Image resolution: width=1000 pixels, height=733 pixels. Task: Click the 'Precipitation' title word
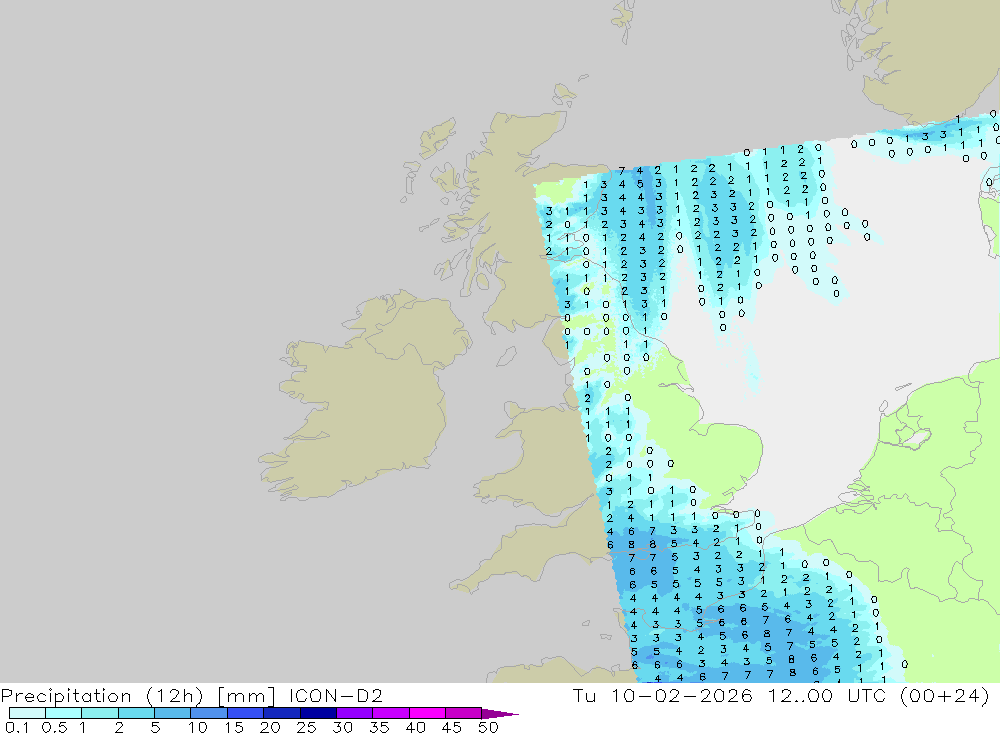(66, 696)
